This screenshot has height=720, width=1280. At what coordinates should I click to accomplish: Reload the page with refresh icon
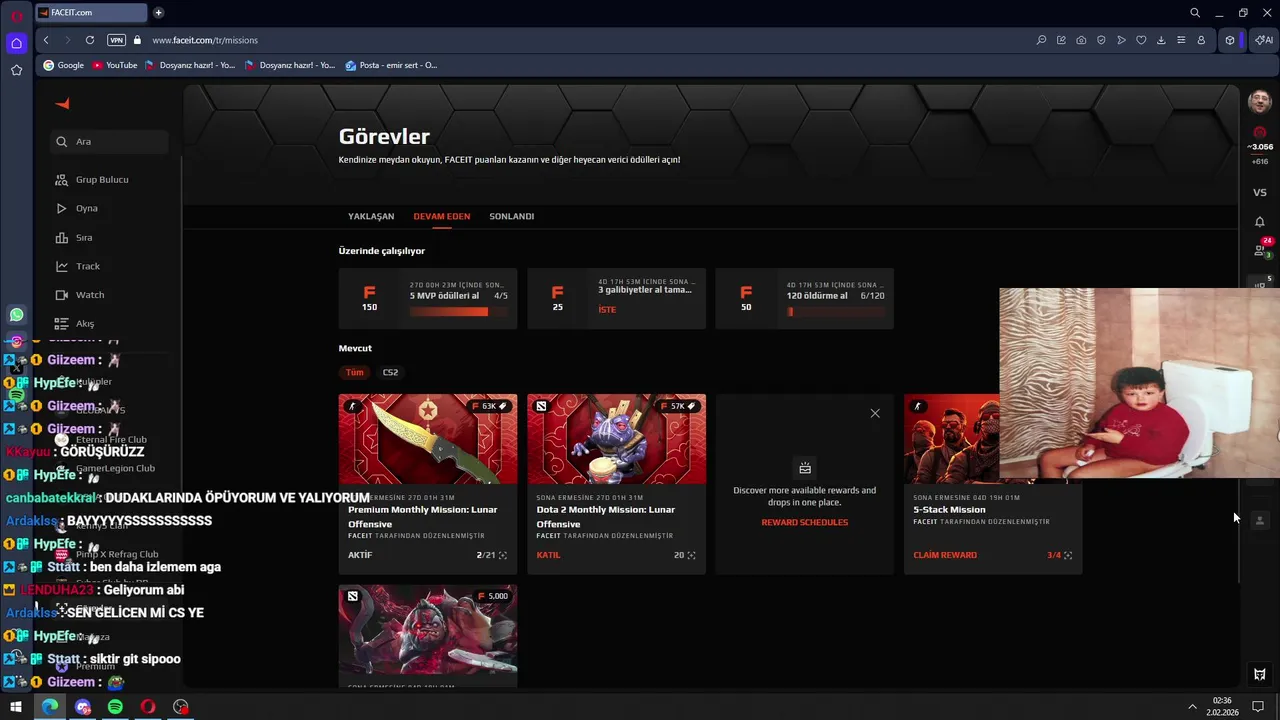[x=90, y=40]
